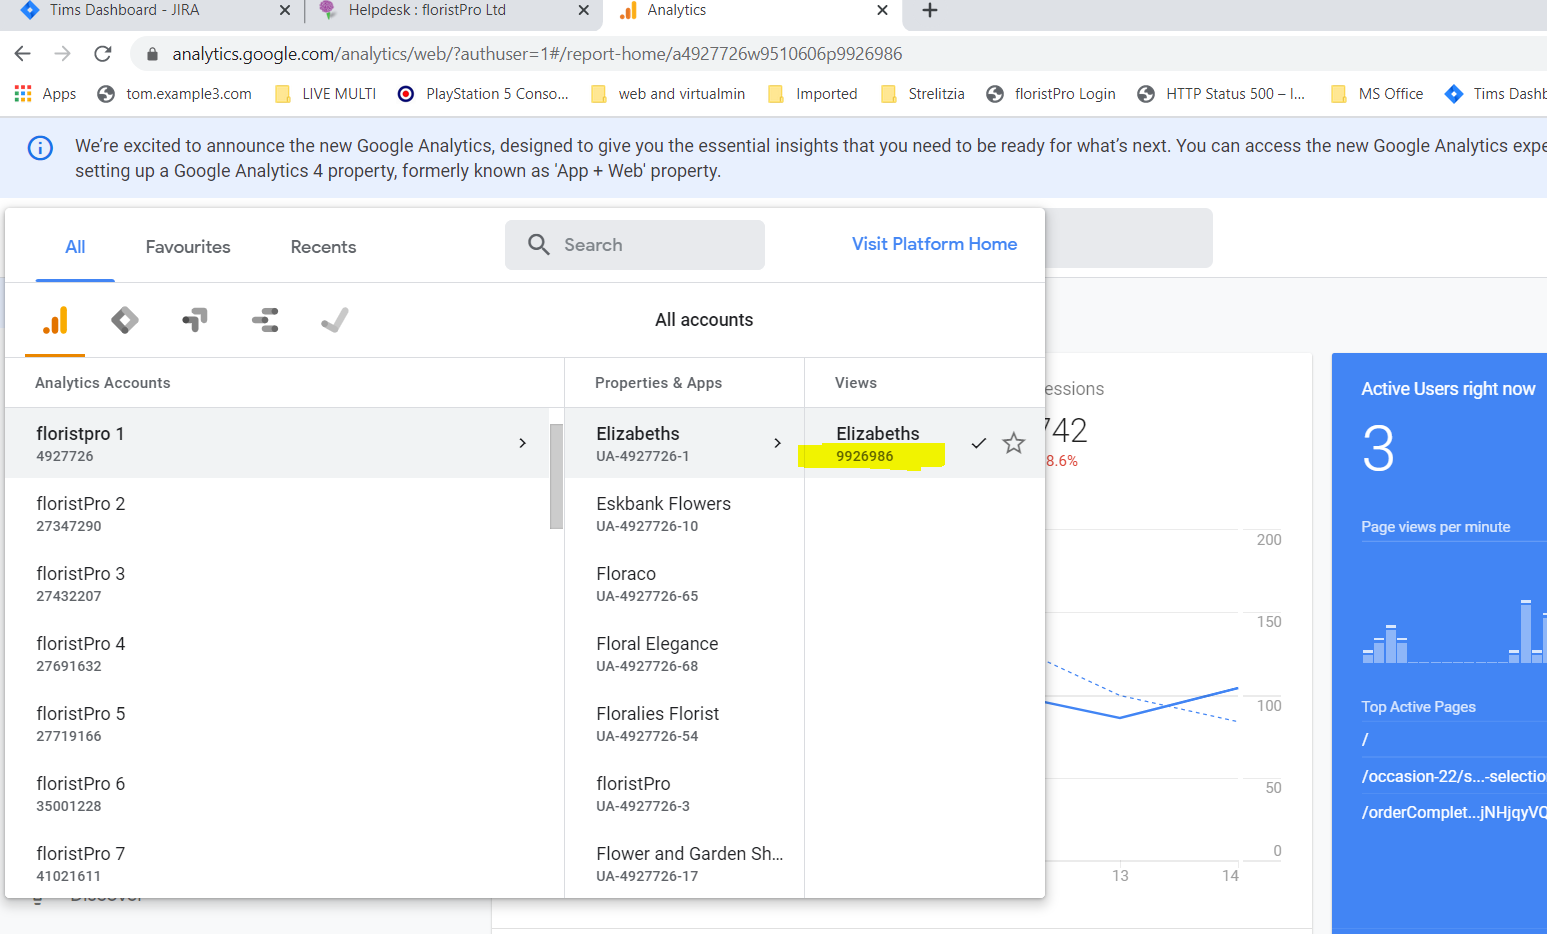The height and width of the screenshot is (934, 1547).
Task: Open the LIVE MULTI bookmark folder
Action: 326,94
